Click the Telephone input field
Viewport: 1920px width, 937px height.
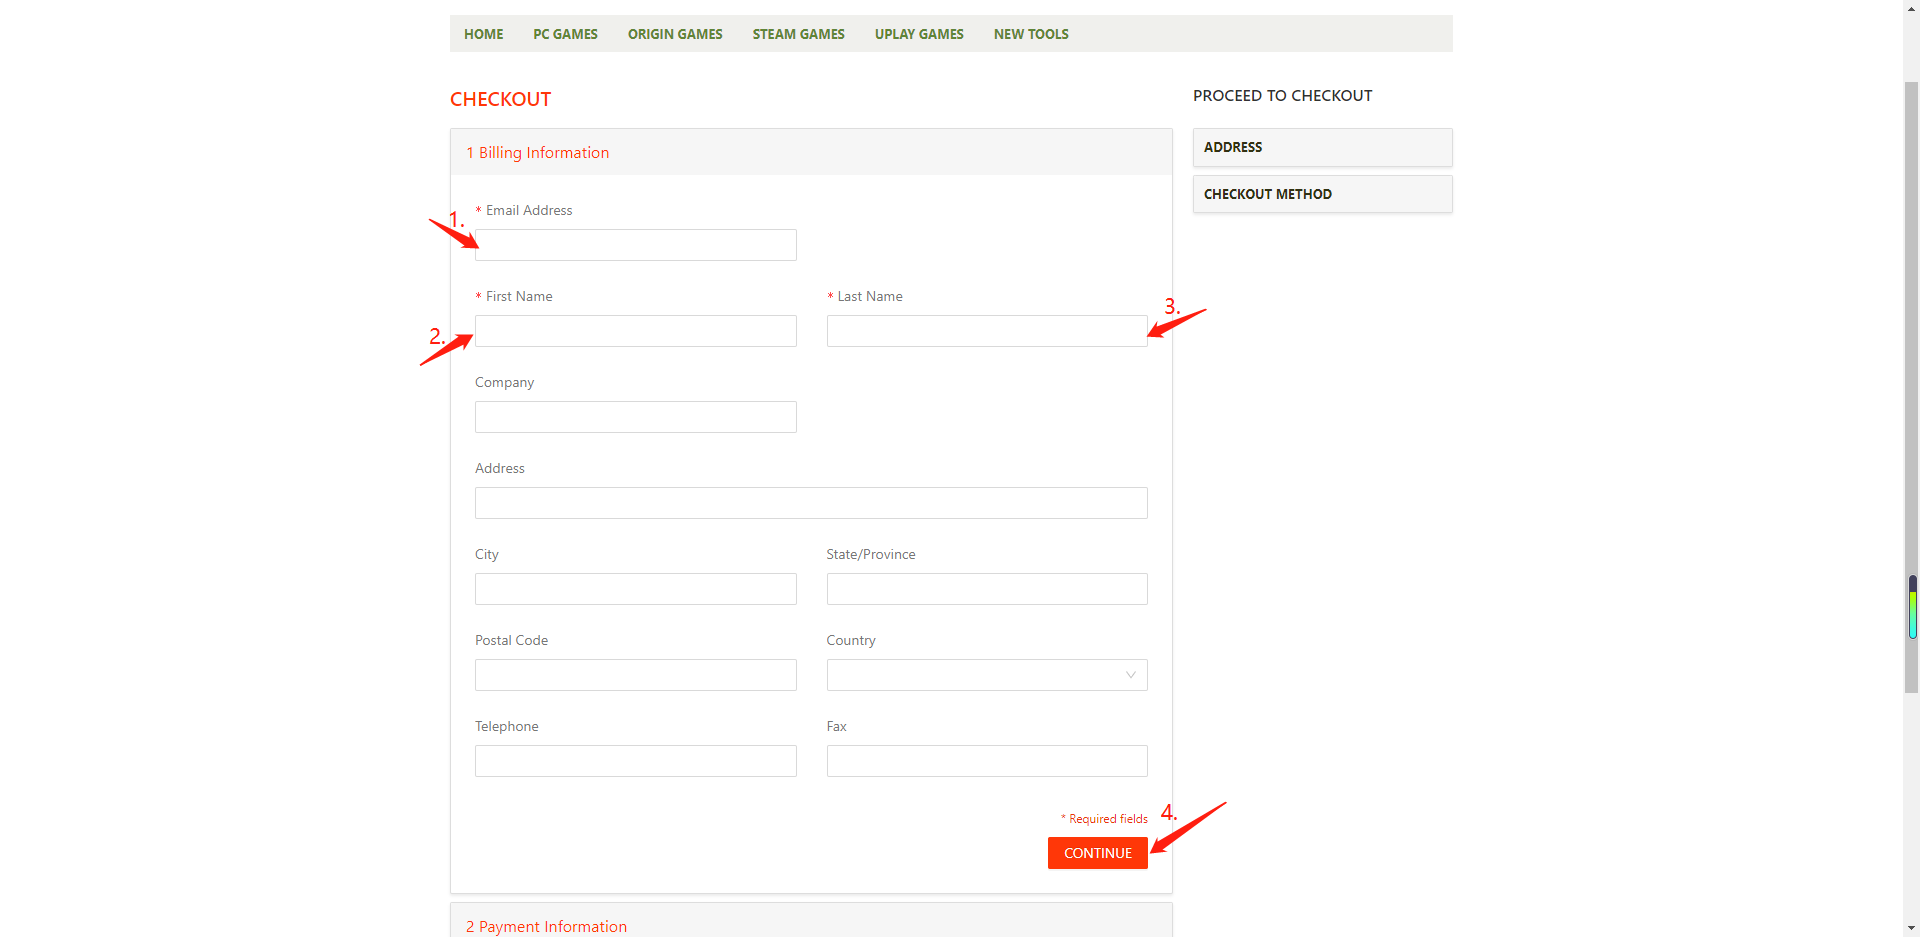pyautogui.click(x=635, y=761)
